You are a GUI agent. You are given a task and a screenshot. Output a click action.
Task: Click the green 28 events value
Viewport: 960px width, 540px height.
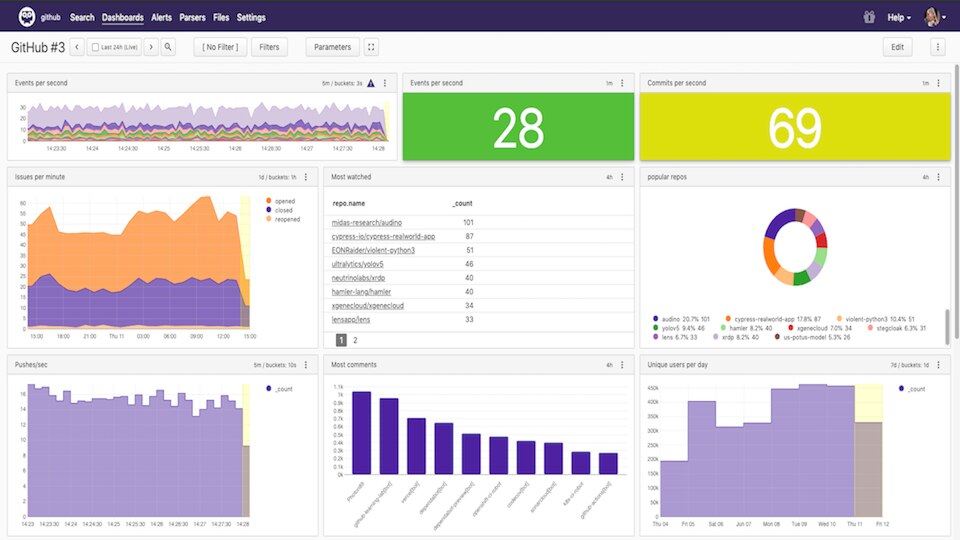518,128
